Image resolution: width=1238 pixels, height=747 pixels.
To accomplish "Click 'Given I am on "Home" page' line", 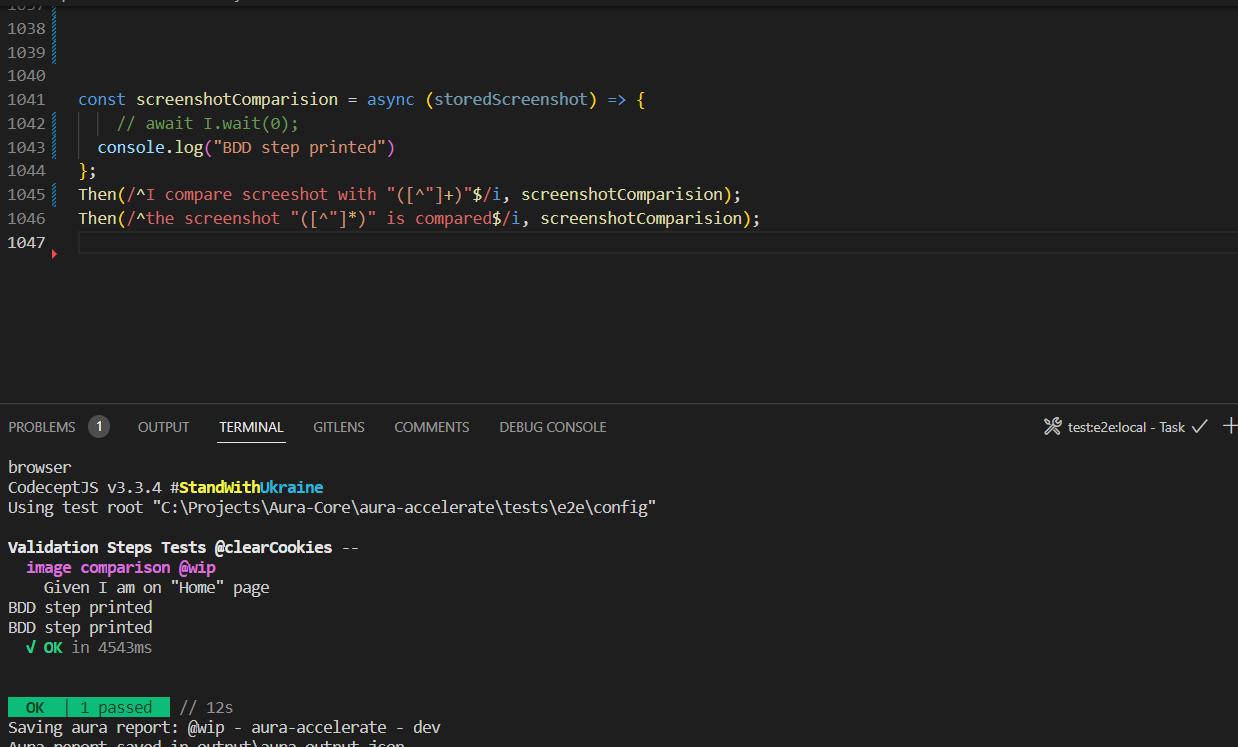I will 157,587.
